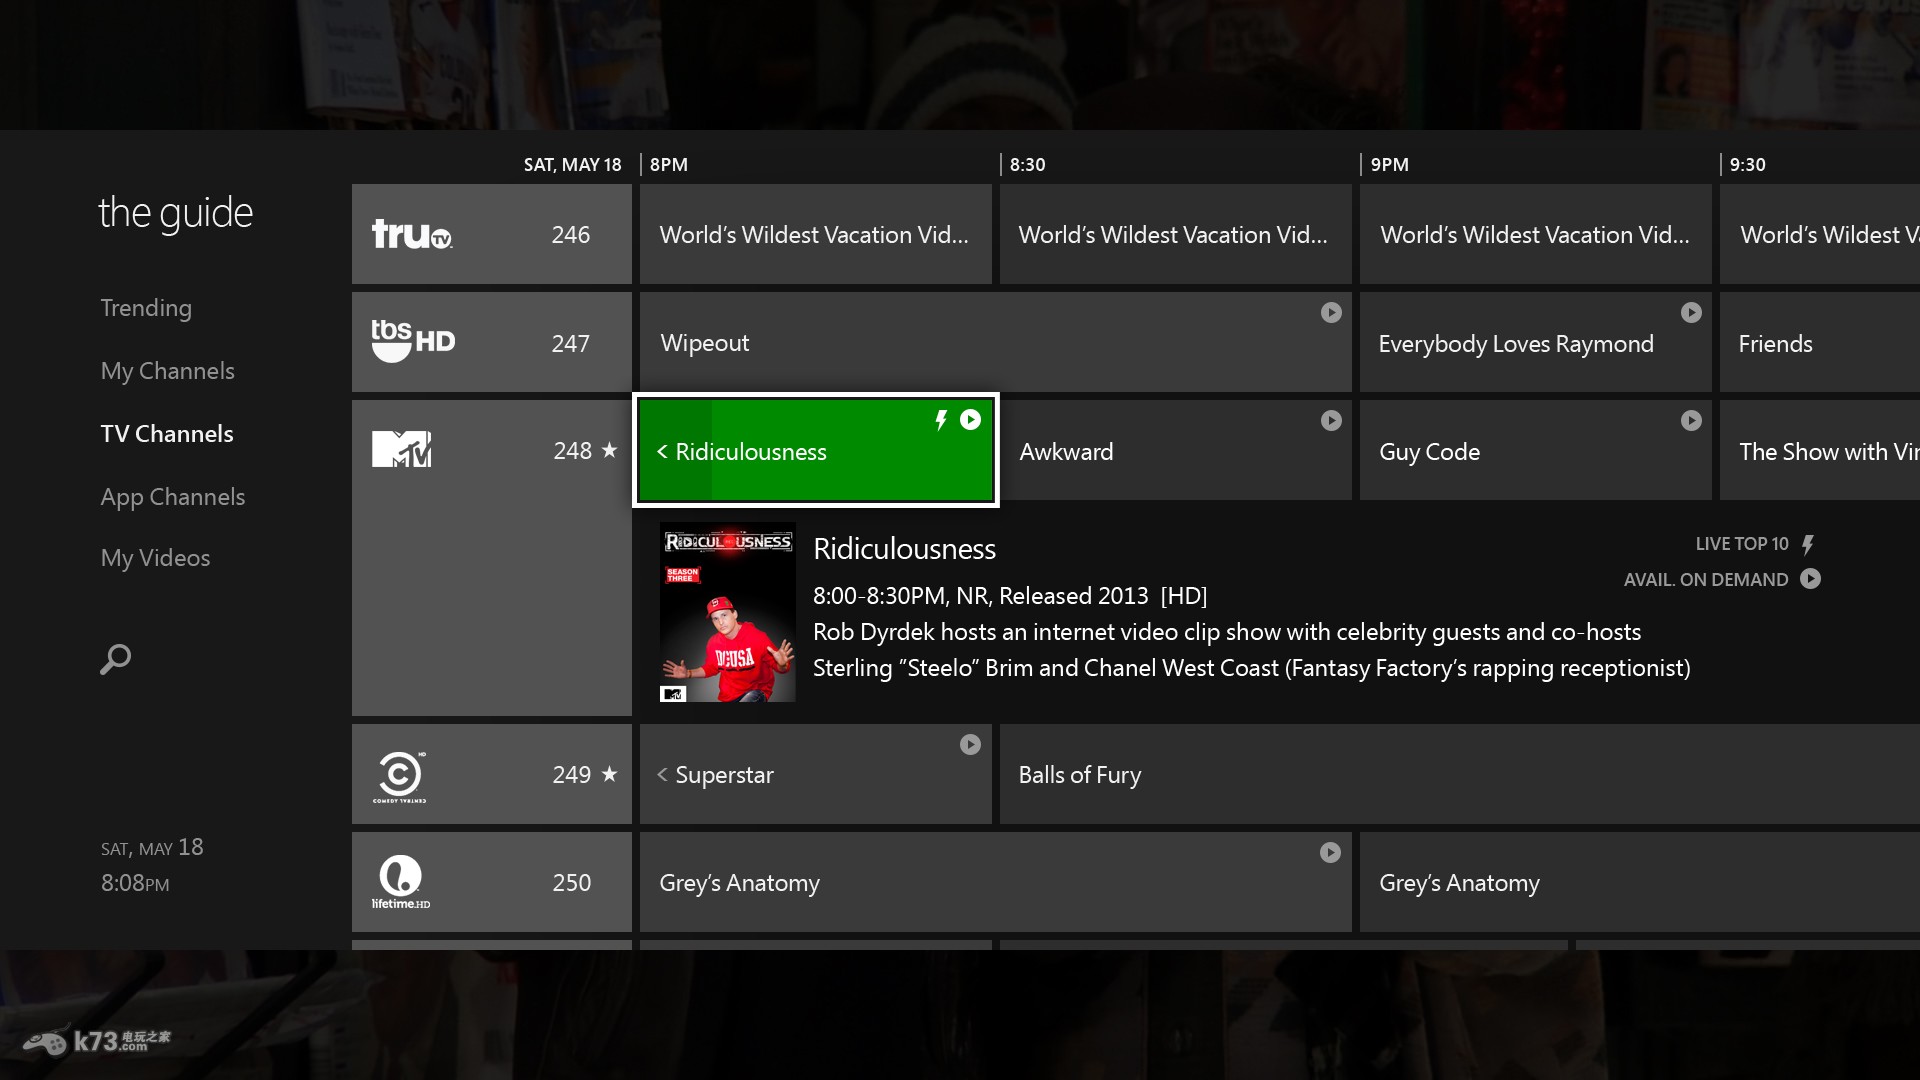Select Everybody Loves Raymond program
Image resolution: width=1920 pixels, height=1080 pixels.
tap(1515, 344)
